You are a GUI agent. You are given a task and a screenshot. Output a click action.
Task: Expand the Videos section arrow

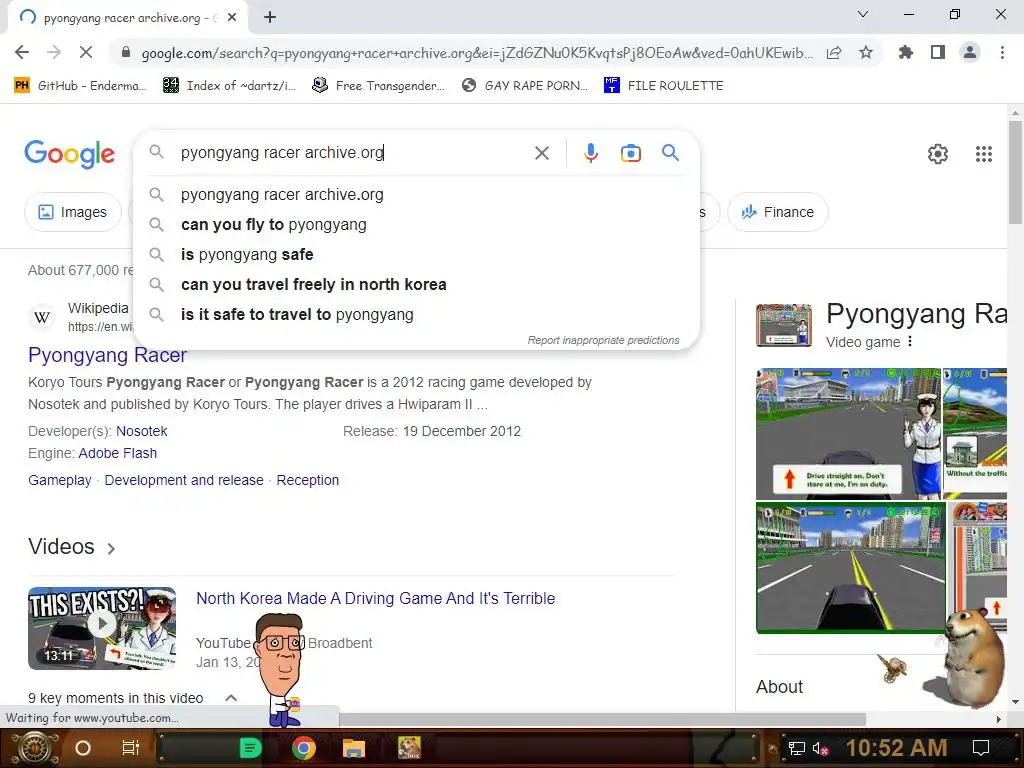pos(111,549)
